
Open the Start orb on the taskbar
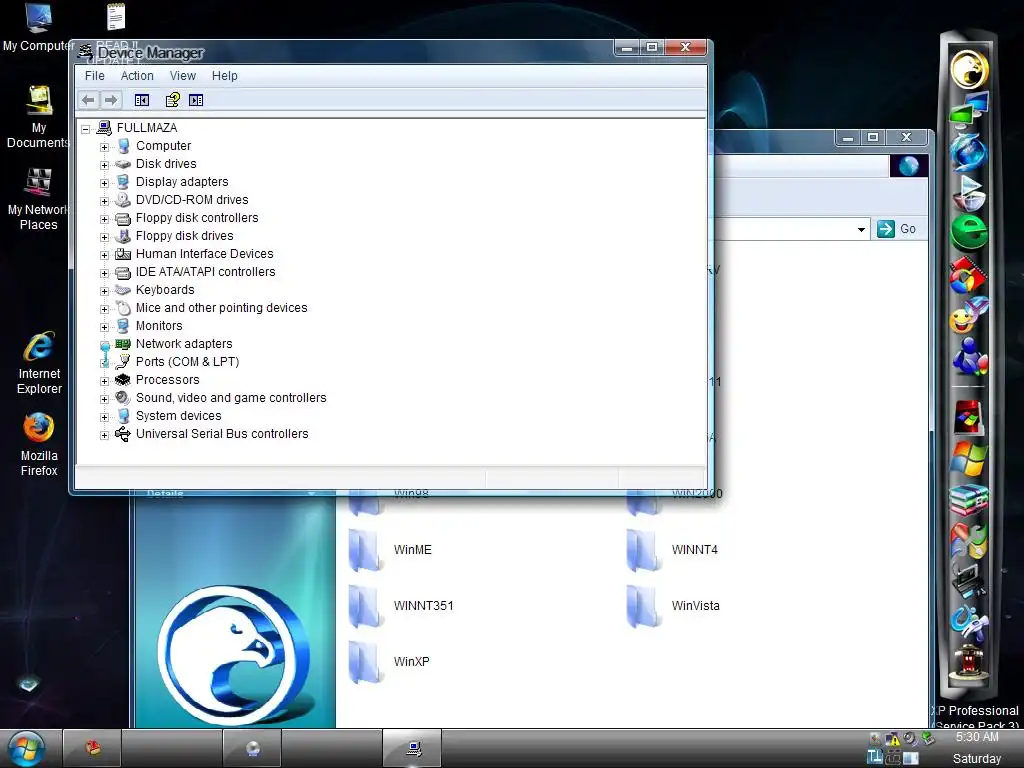click(27, 748)
